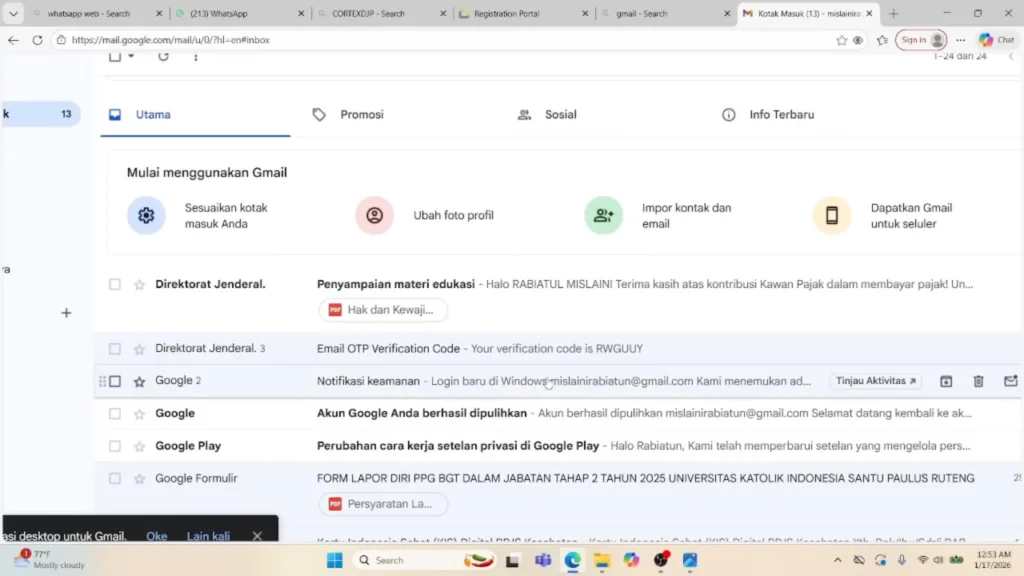This screenshot has height=576, width=1024.
Task: Switch to the Promosi tab
Action: click(x=362, y=114)
